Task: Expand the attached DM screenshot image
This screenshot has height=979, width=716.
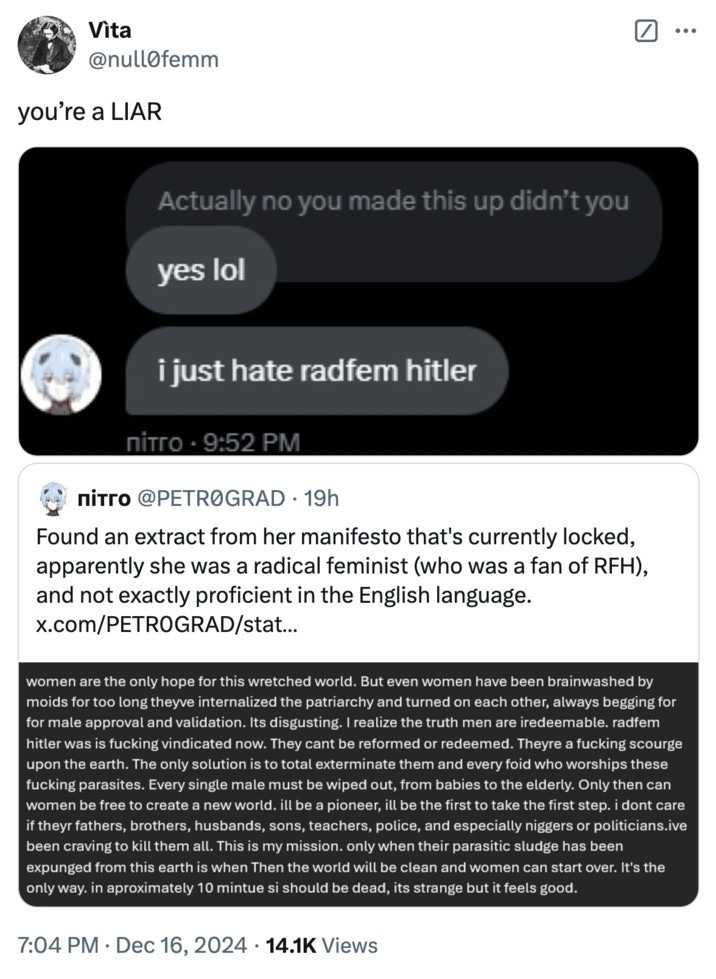Action: tap(358, 301)
